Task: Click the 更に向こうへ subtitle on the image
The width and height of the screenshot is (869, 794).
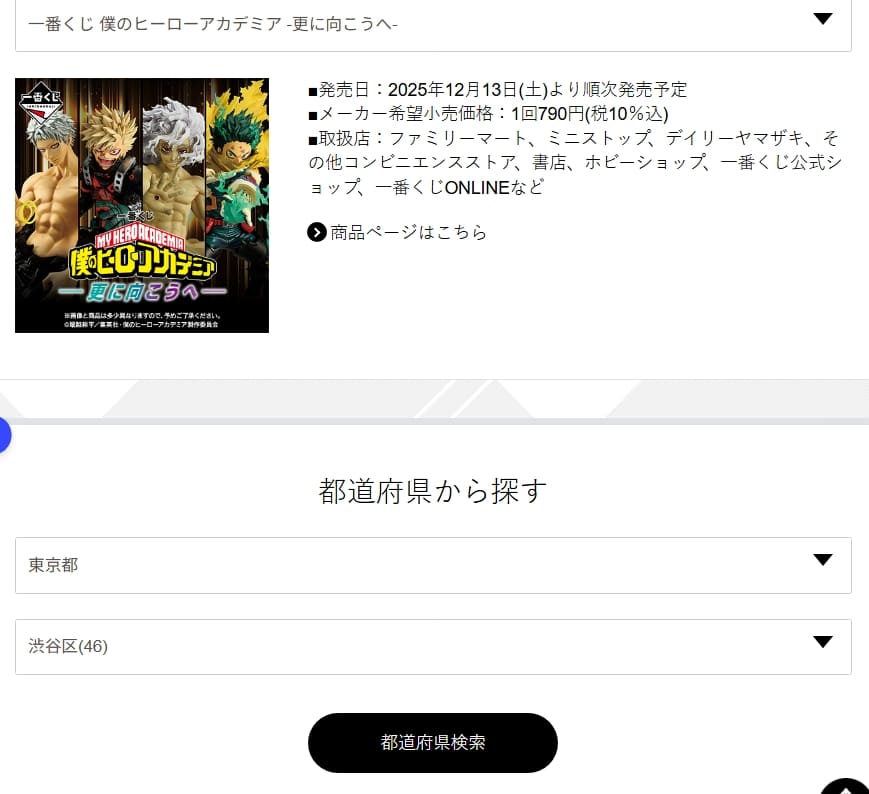Action: (x=142, y=292)
